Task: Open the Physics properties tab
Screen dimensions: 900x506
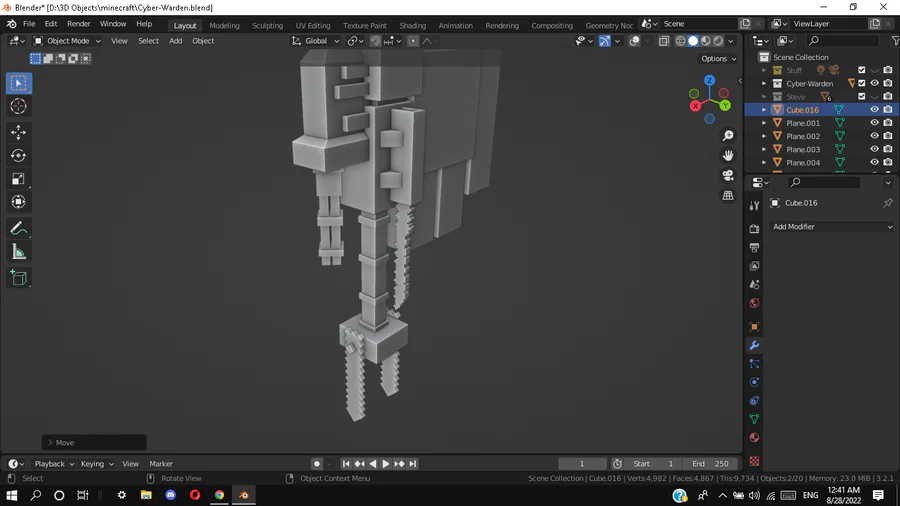Action: tap(754, 382)
